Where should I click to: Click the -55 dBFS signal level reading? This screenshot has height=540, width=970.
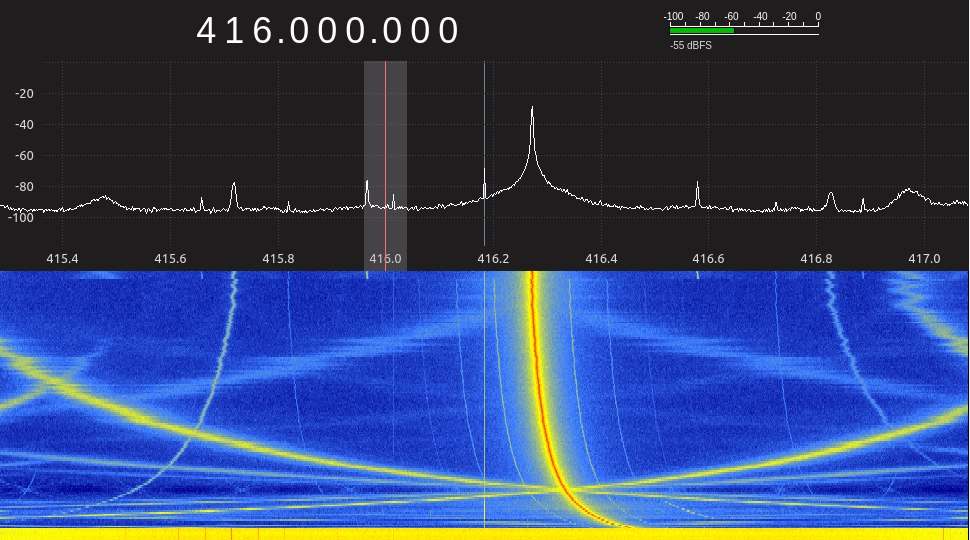point(690,46)
